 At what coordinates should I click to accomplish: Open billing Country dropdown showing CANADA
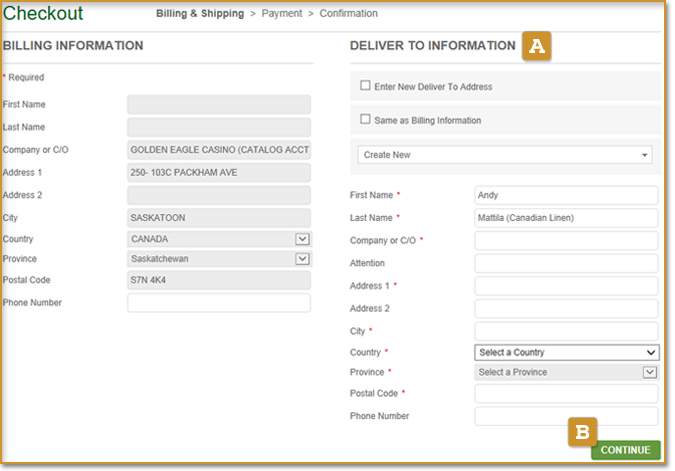point(219,239)
